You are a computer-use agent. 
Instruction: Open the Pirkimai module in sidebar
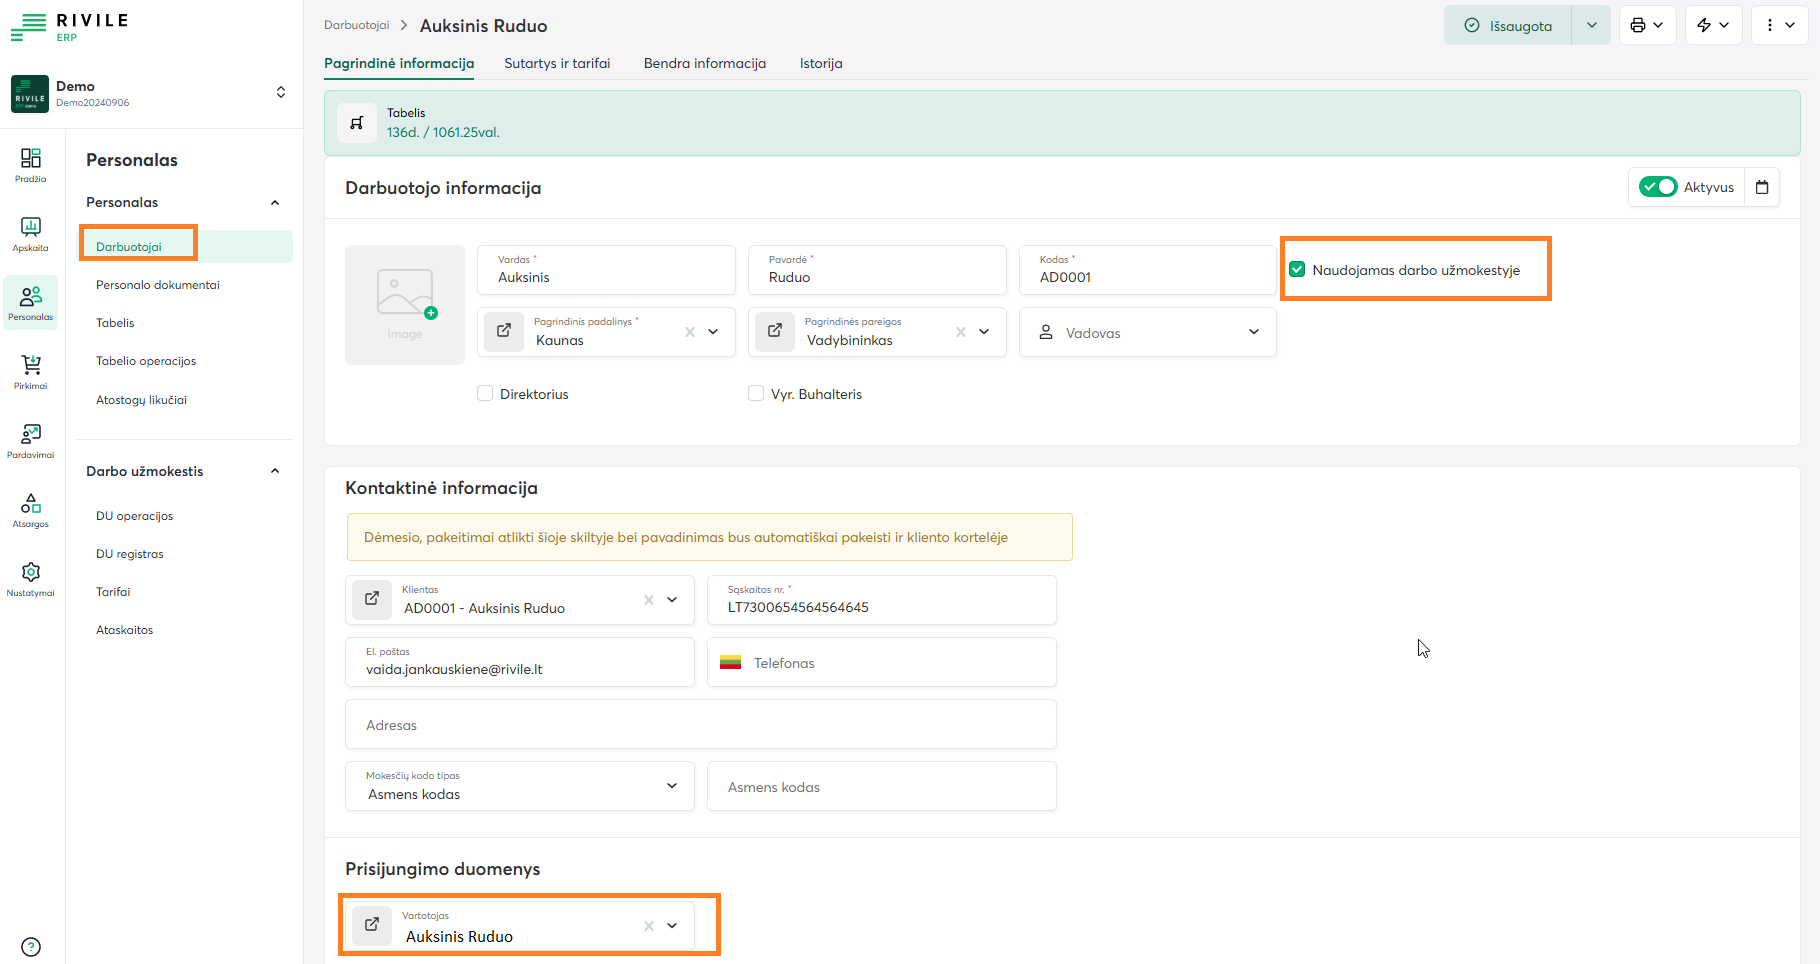click(31, 371)
